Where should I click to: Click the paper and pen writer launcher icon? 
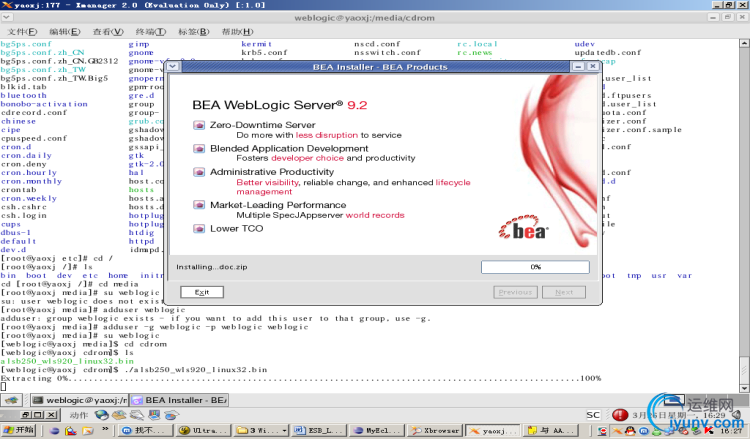click(x=136, y=415)
